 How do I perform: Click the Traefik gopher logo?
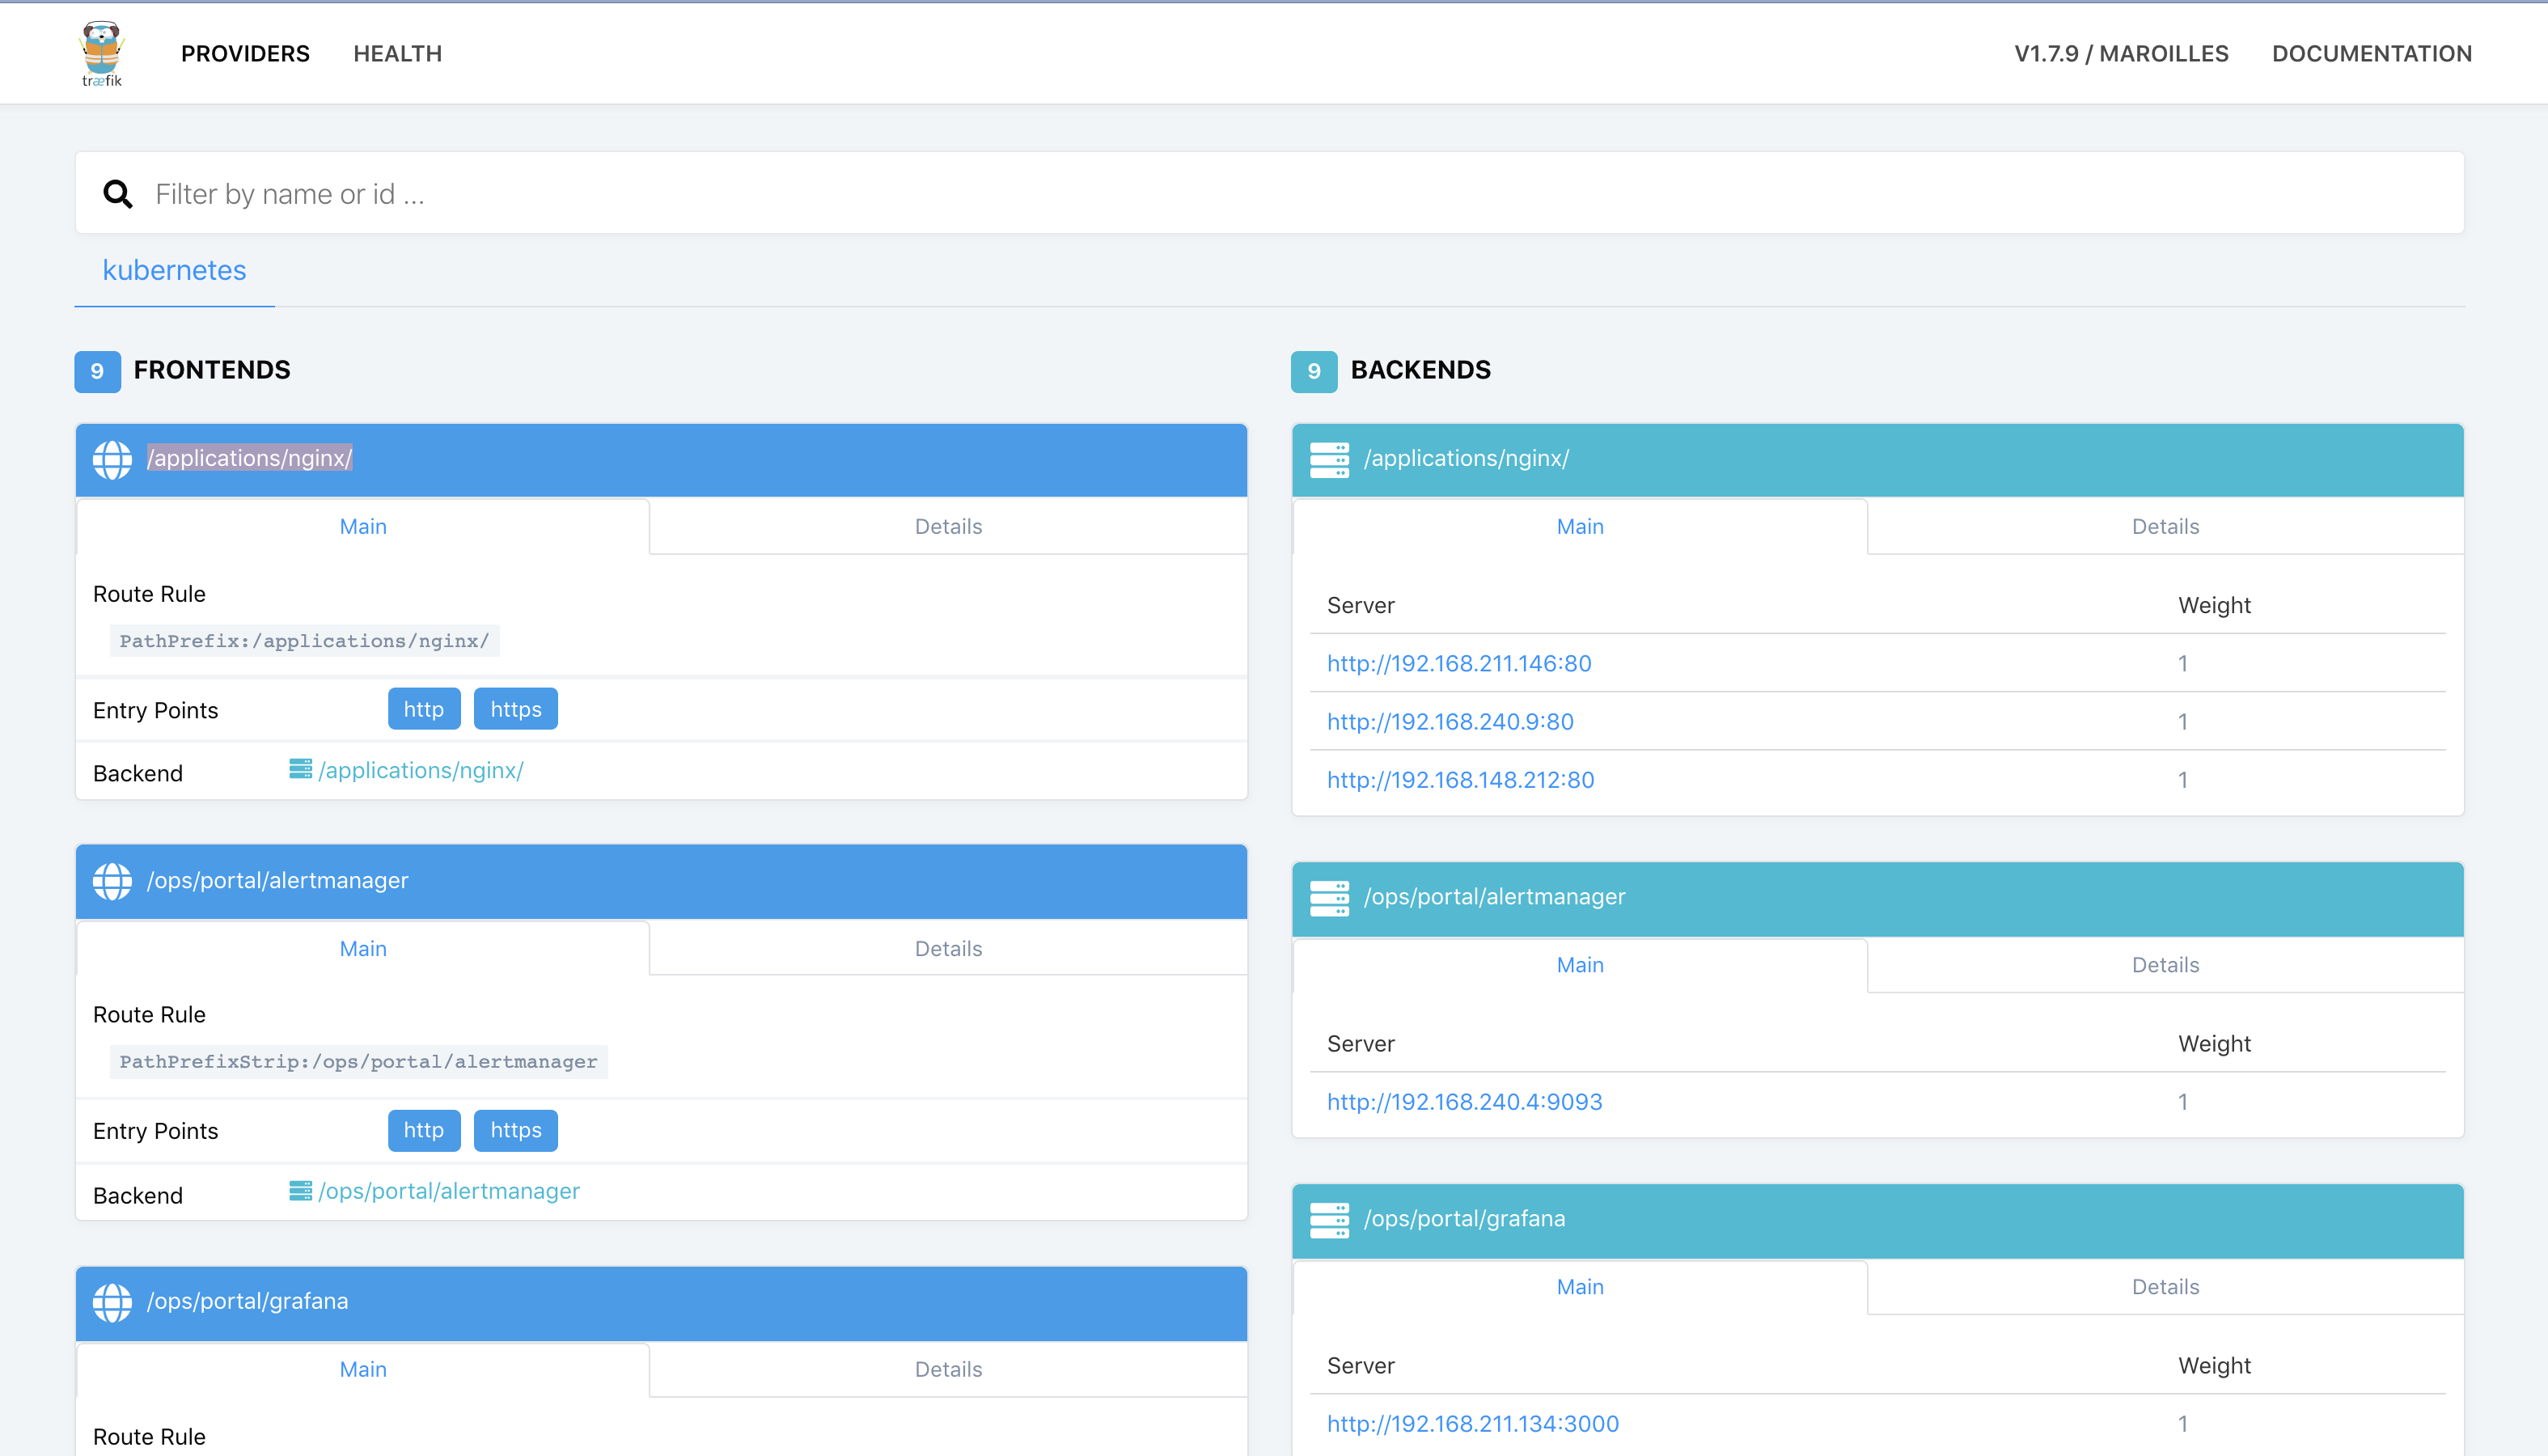101,53
